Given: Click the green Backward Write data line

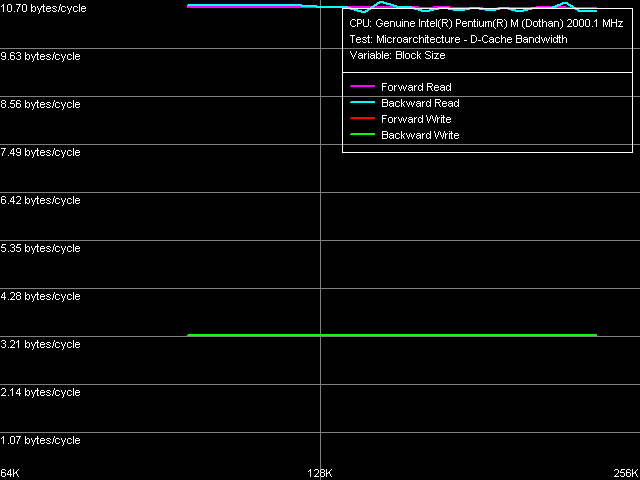Looking at the screenshot, I should click(x=392, y=335).
